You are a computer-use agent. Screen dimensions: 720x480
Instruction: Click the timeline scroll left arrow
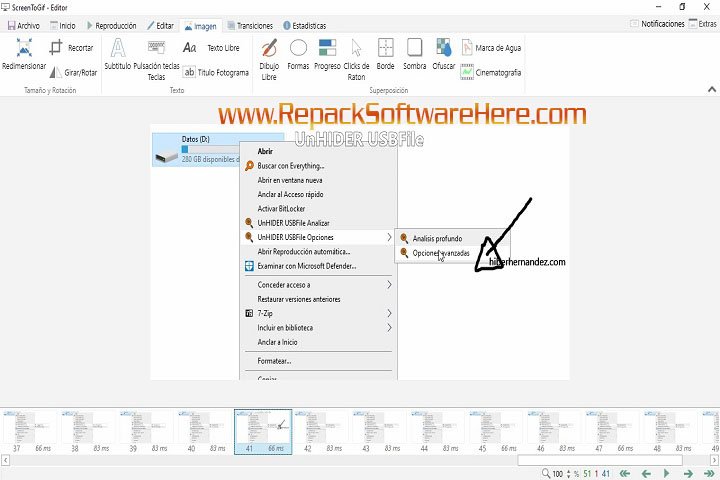coord(5,460)
